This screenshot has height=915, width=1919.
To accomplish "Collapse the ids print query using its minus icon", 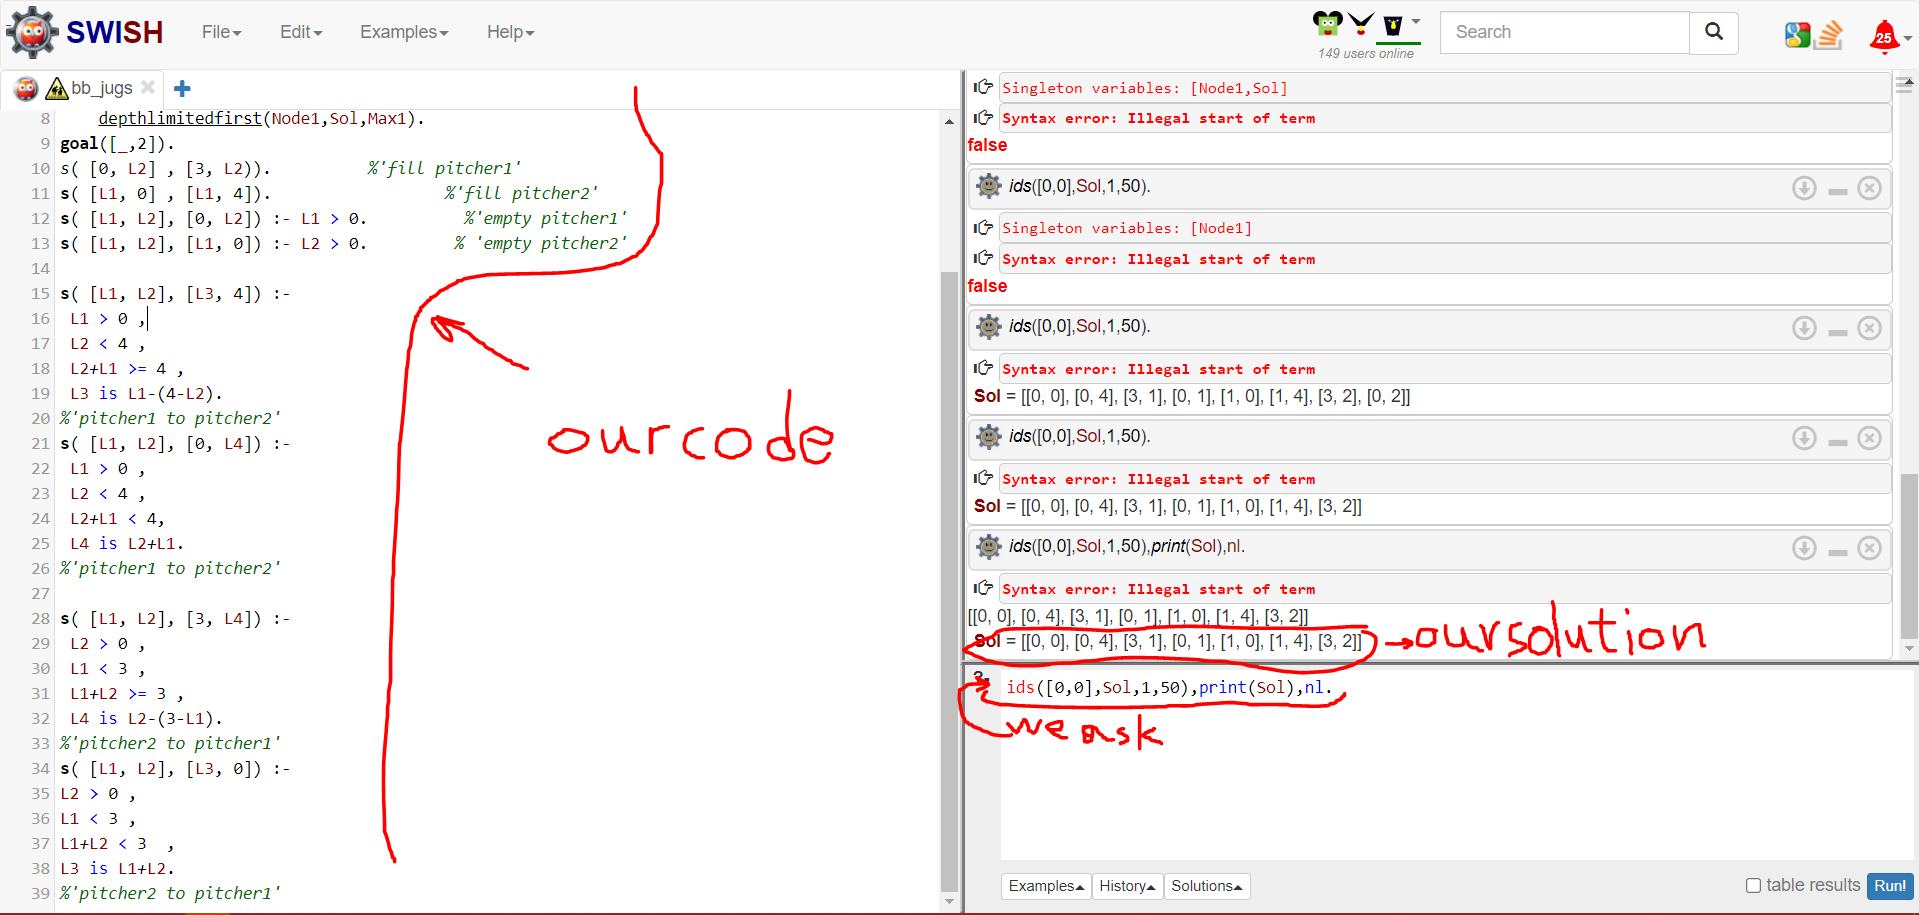I will (x=1836, y=548).
